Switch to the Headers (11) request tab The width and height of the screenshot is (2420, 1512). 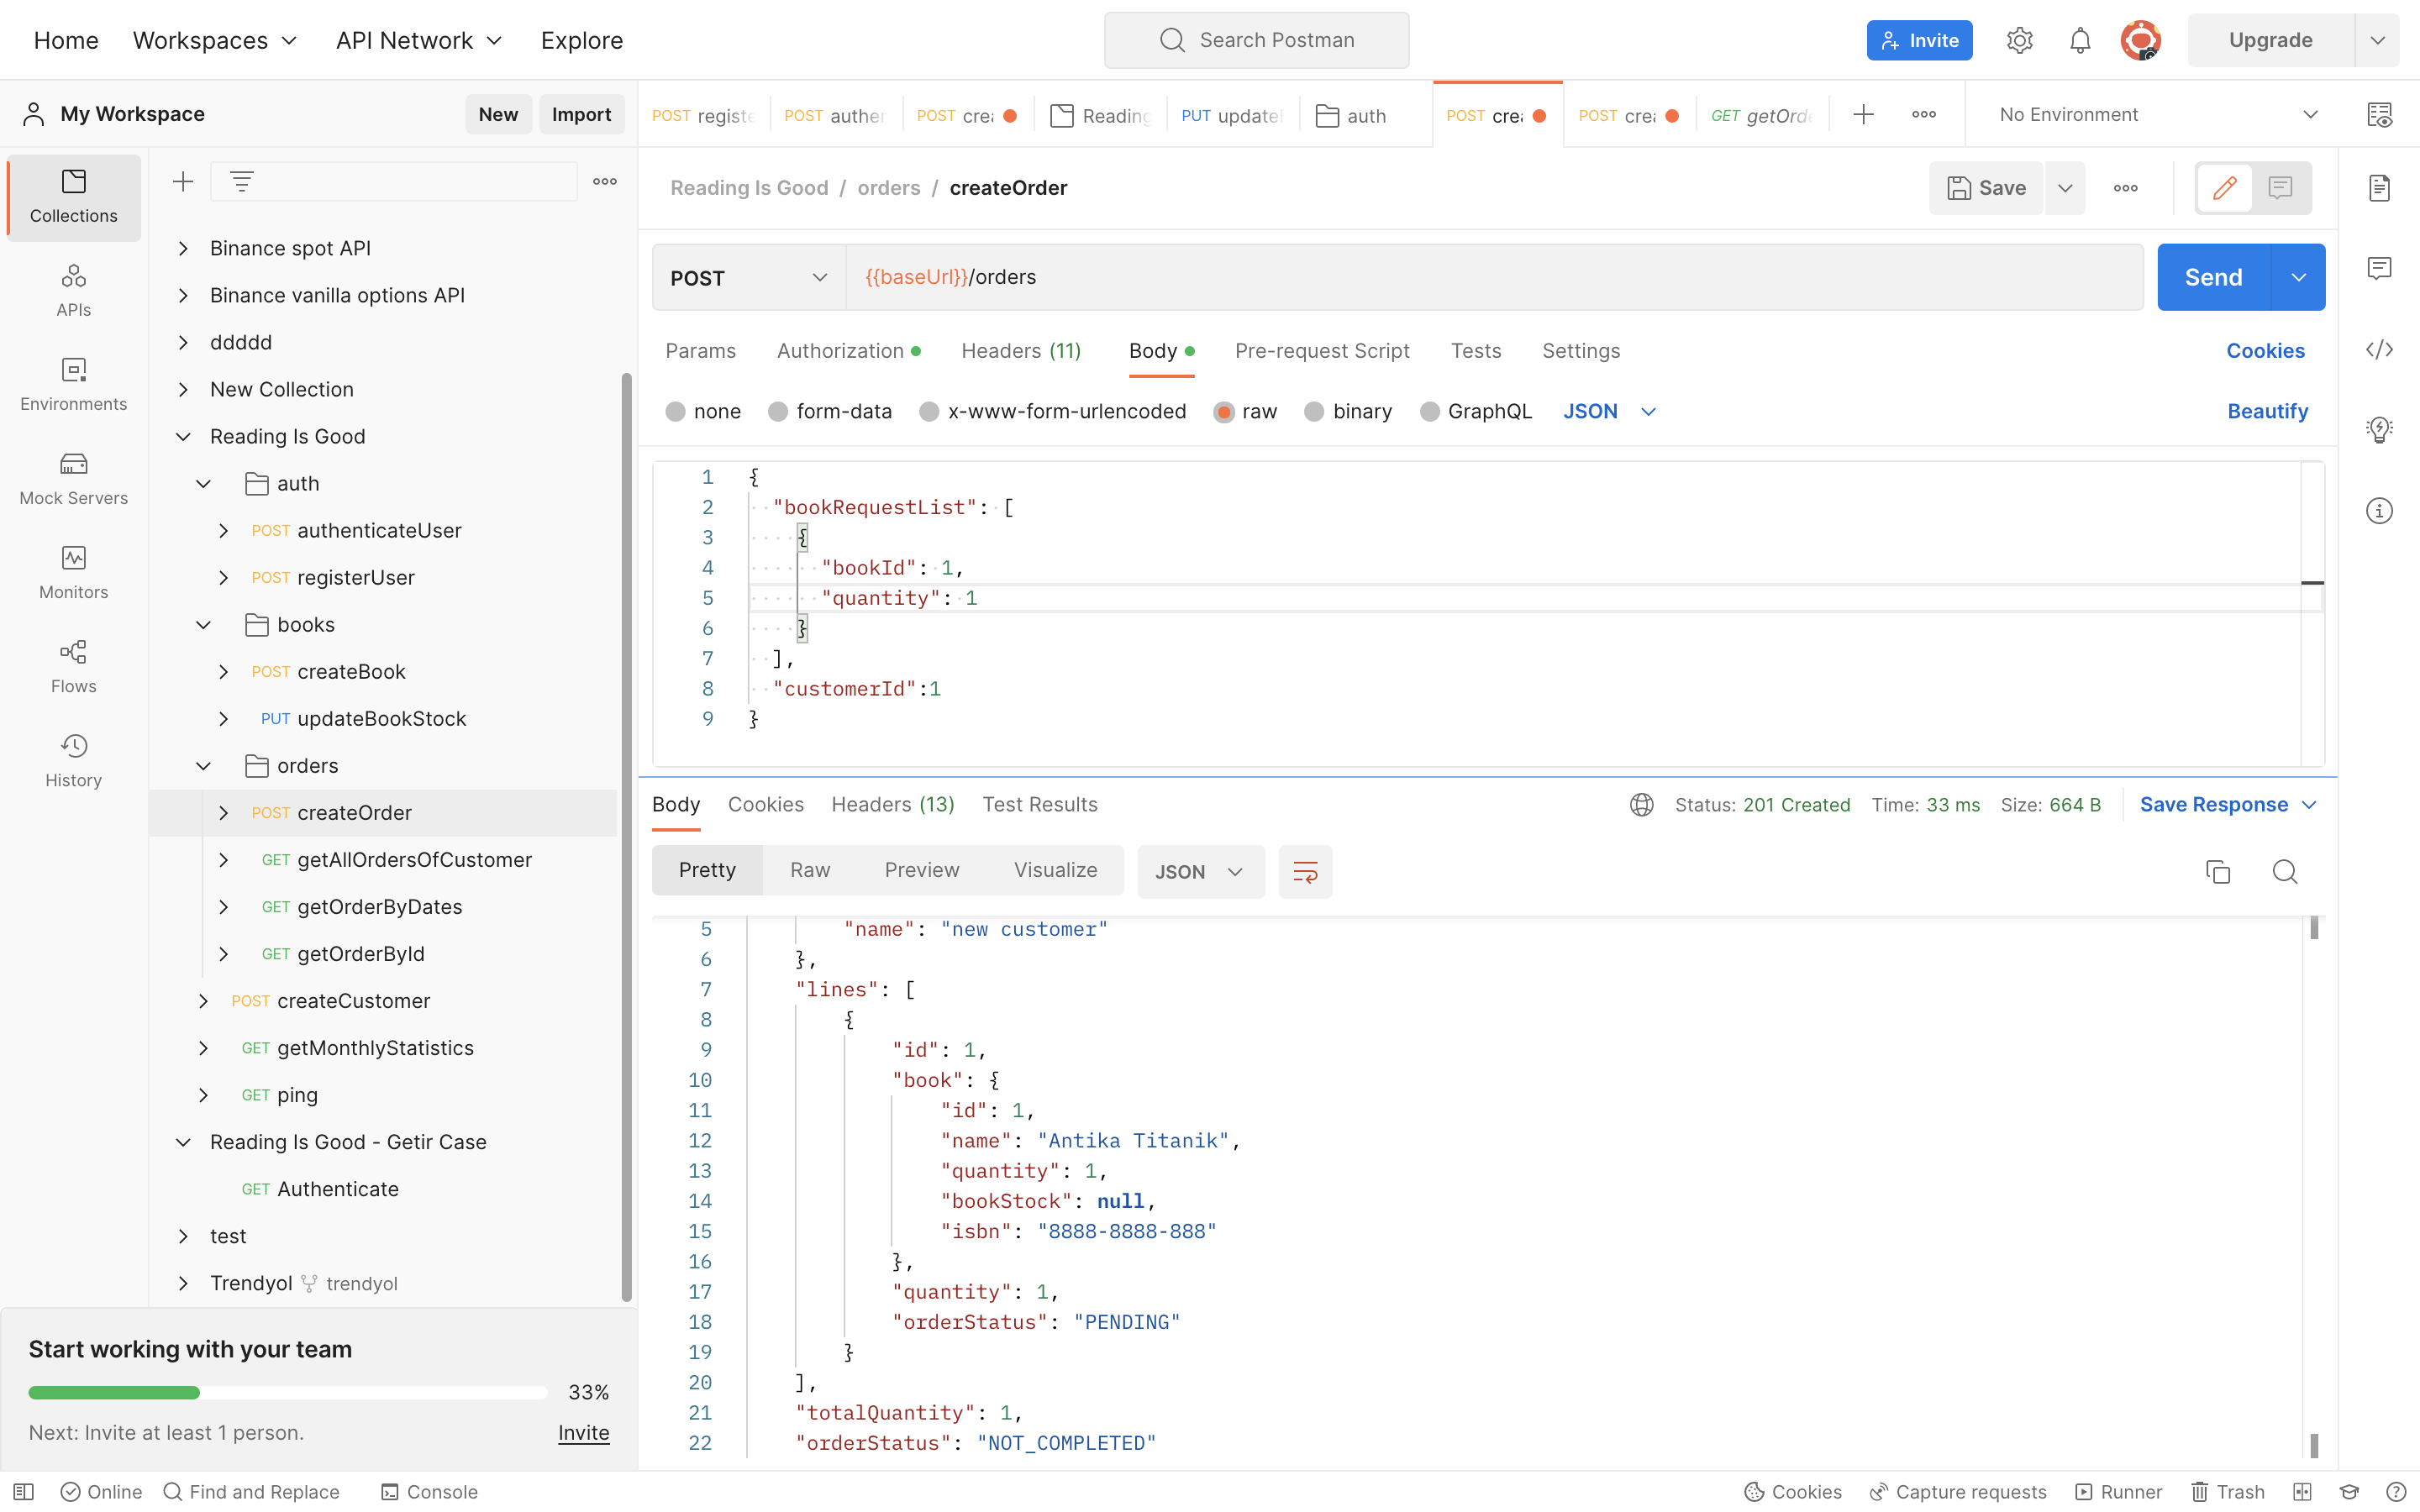coord(1021,351)
